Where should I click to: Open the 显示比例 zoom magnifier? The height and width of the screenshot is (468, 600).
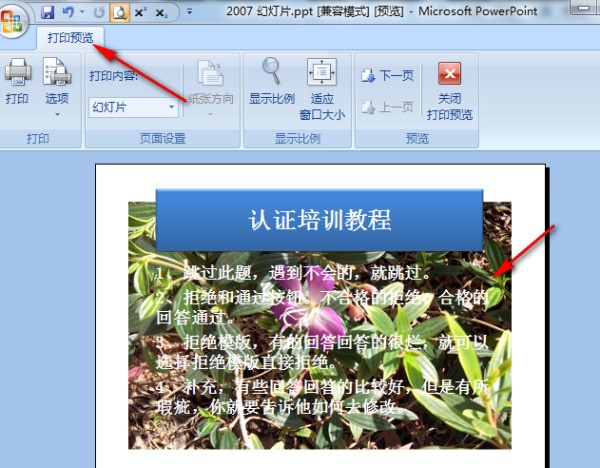(272, 81)
